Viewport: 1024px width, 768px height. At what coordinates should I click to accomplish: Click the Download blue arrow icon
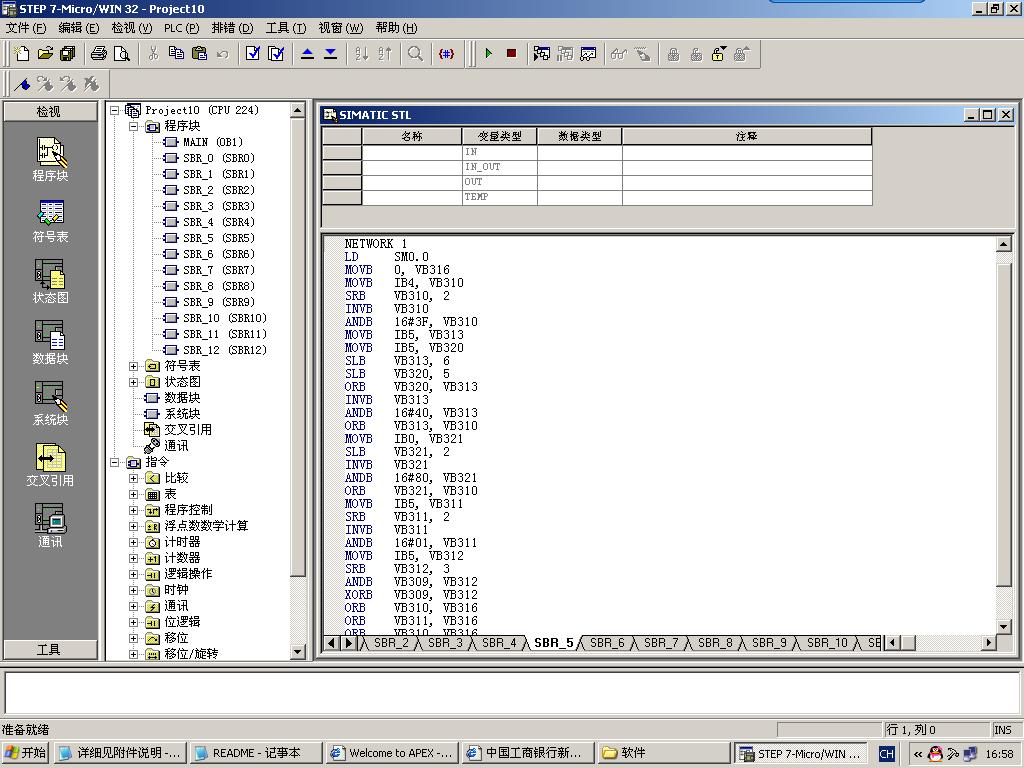(330, 54)
